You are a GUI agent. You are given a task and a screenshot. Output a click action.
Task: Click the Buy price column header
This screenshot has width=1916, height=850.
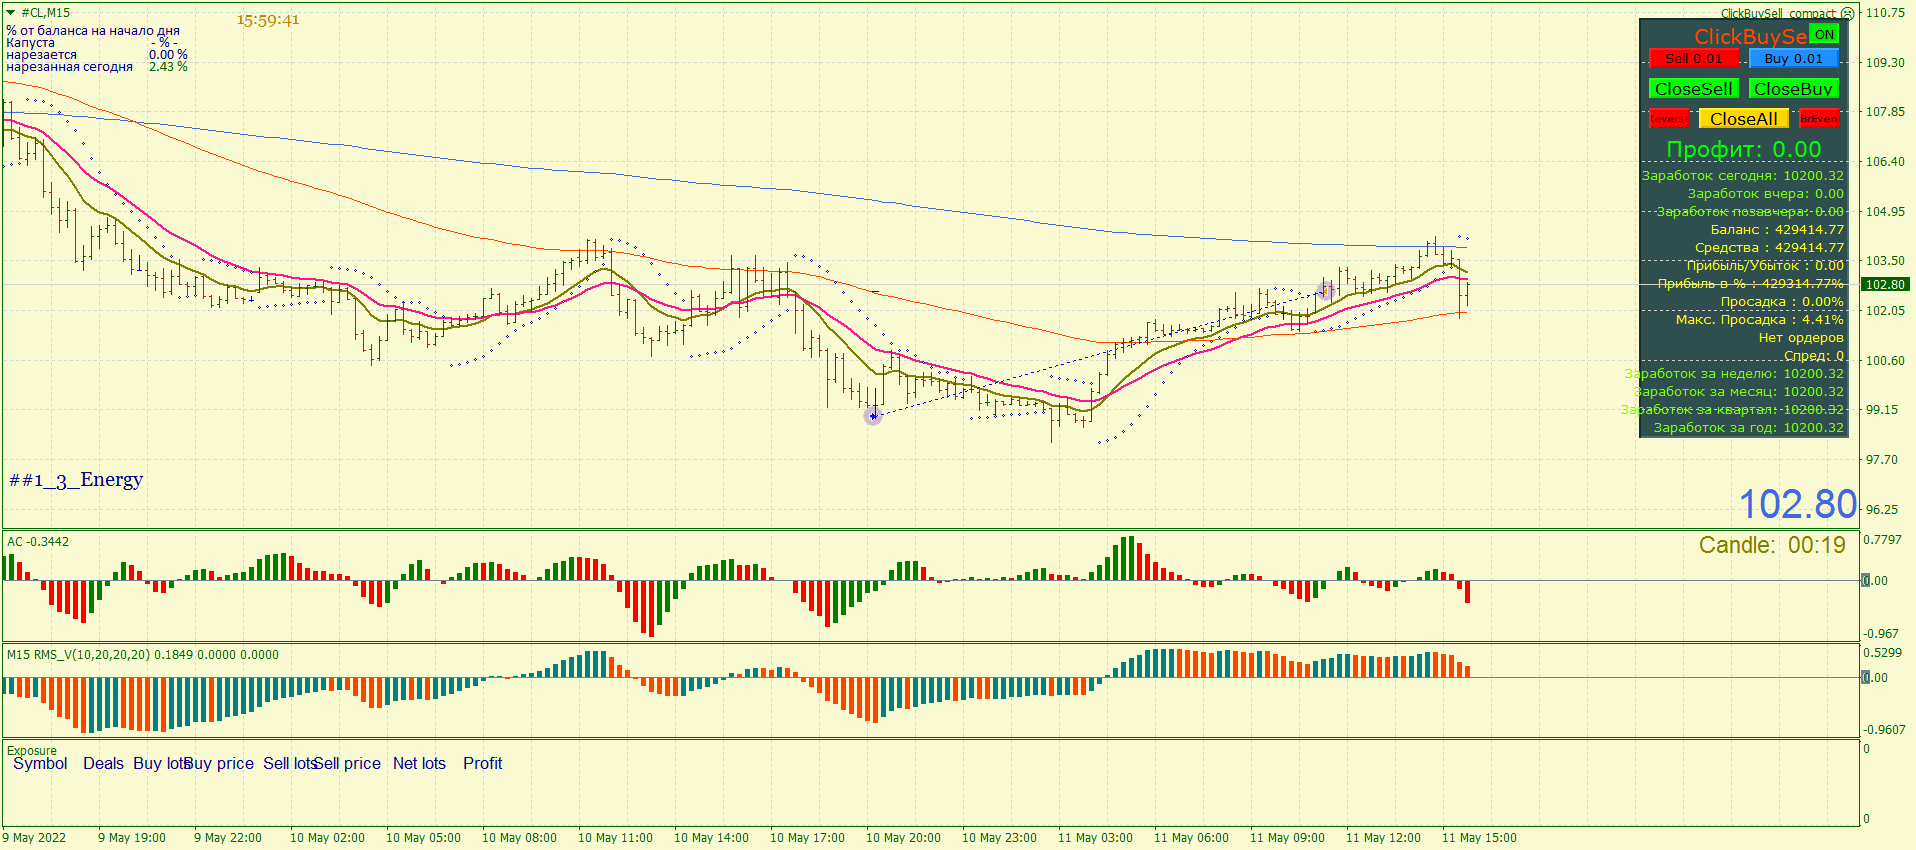pyautogui.click(x=219, y=764)
